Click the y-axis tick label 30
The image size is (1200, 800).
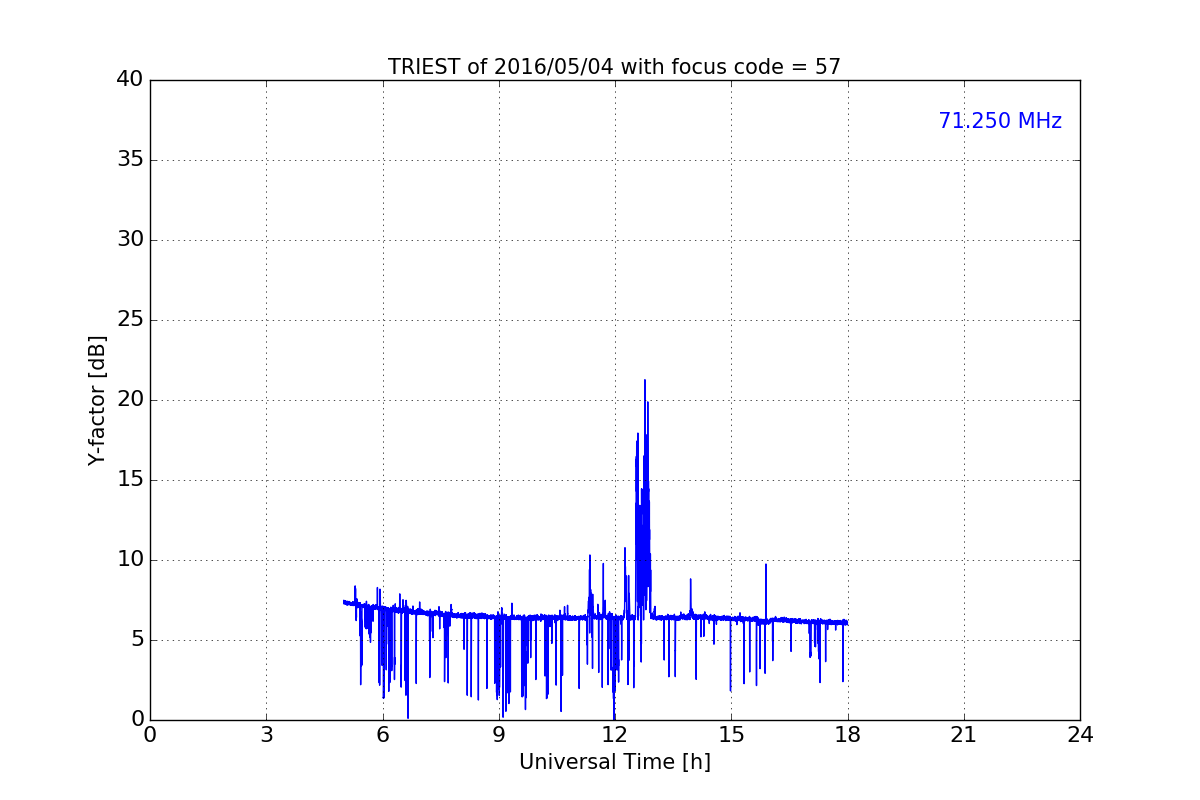click(x=130, y=240)
